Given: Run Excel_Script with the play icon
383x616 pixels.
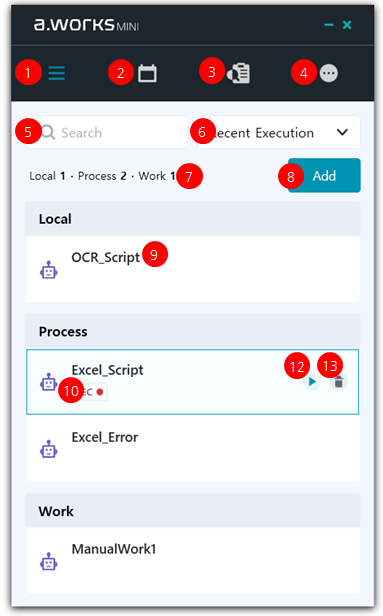Looking at the screenshot, I should [312, 381].
